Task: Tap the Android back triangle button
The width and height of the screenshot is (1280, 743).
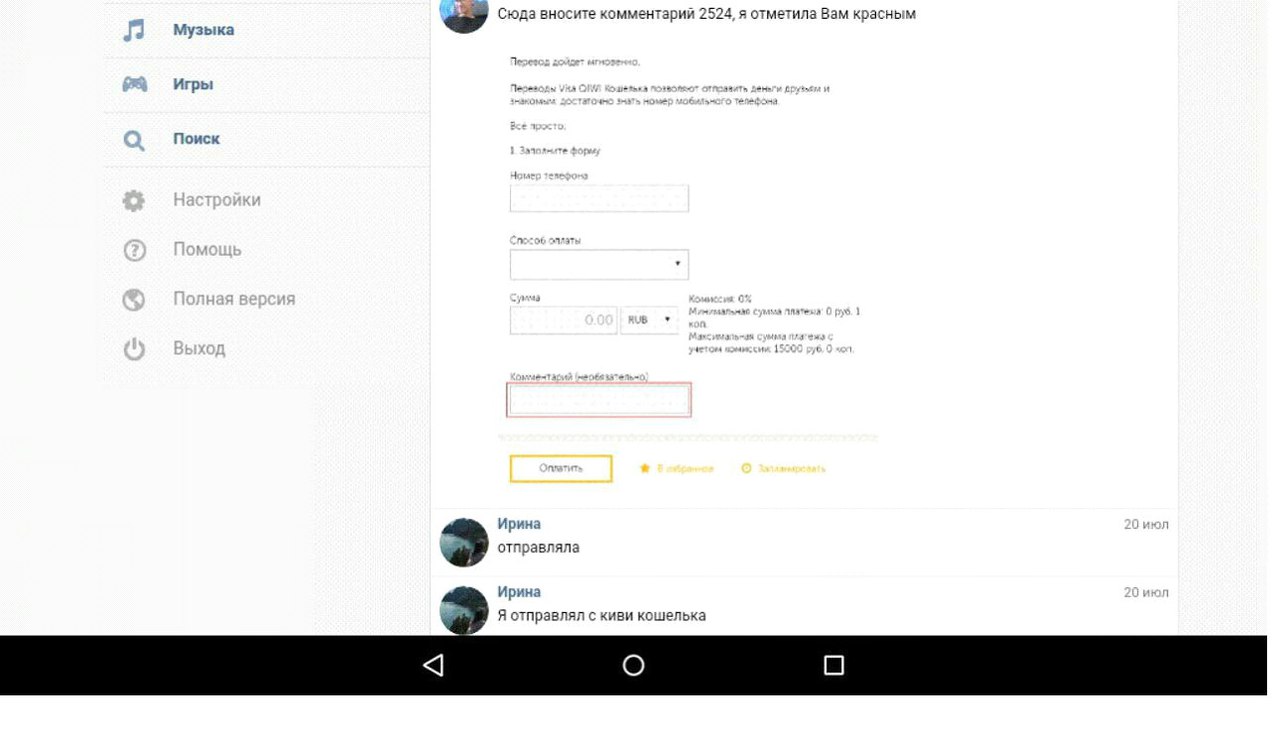Action: coord(433,665)
